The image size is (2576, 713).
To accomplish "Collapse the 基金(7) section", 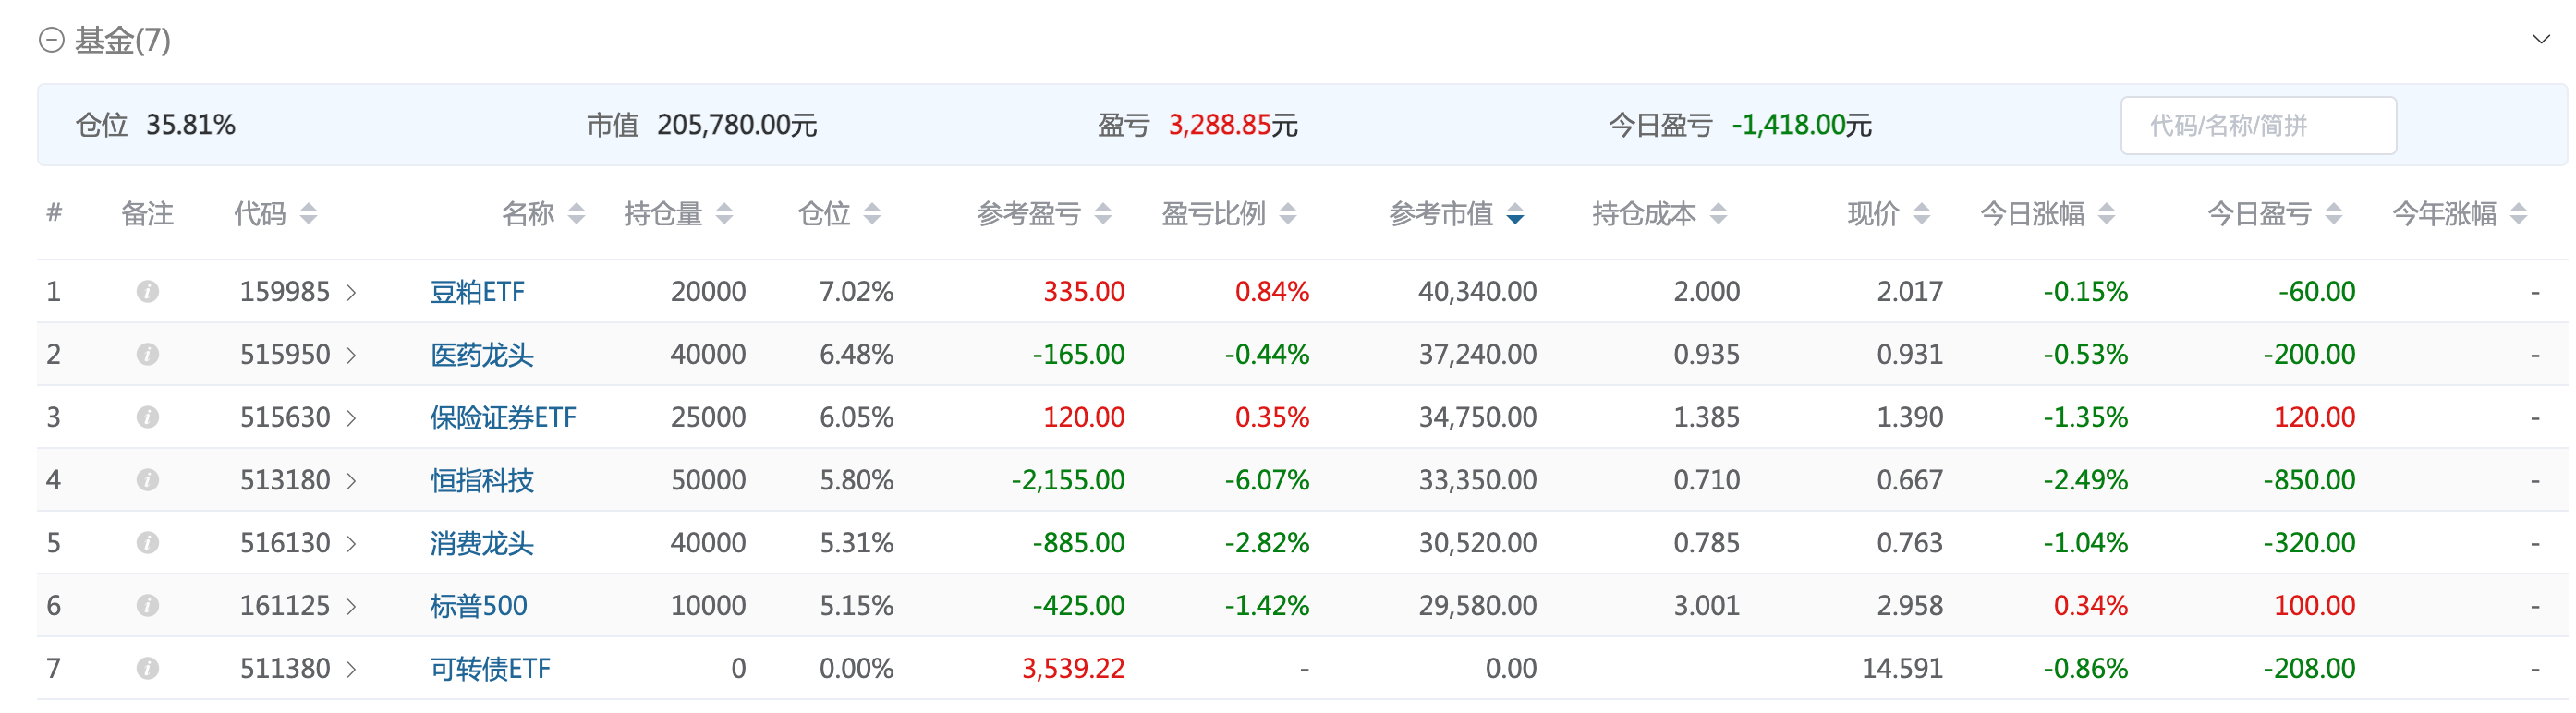I will tap(51, 40).
